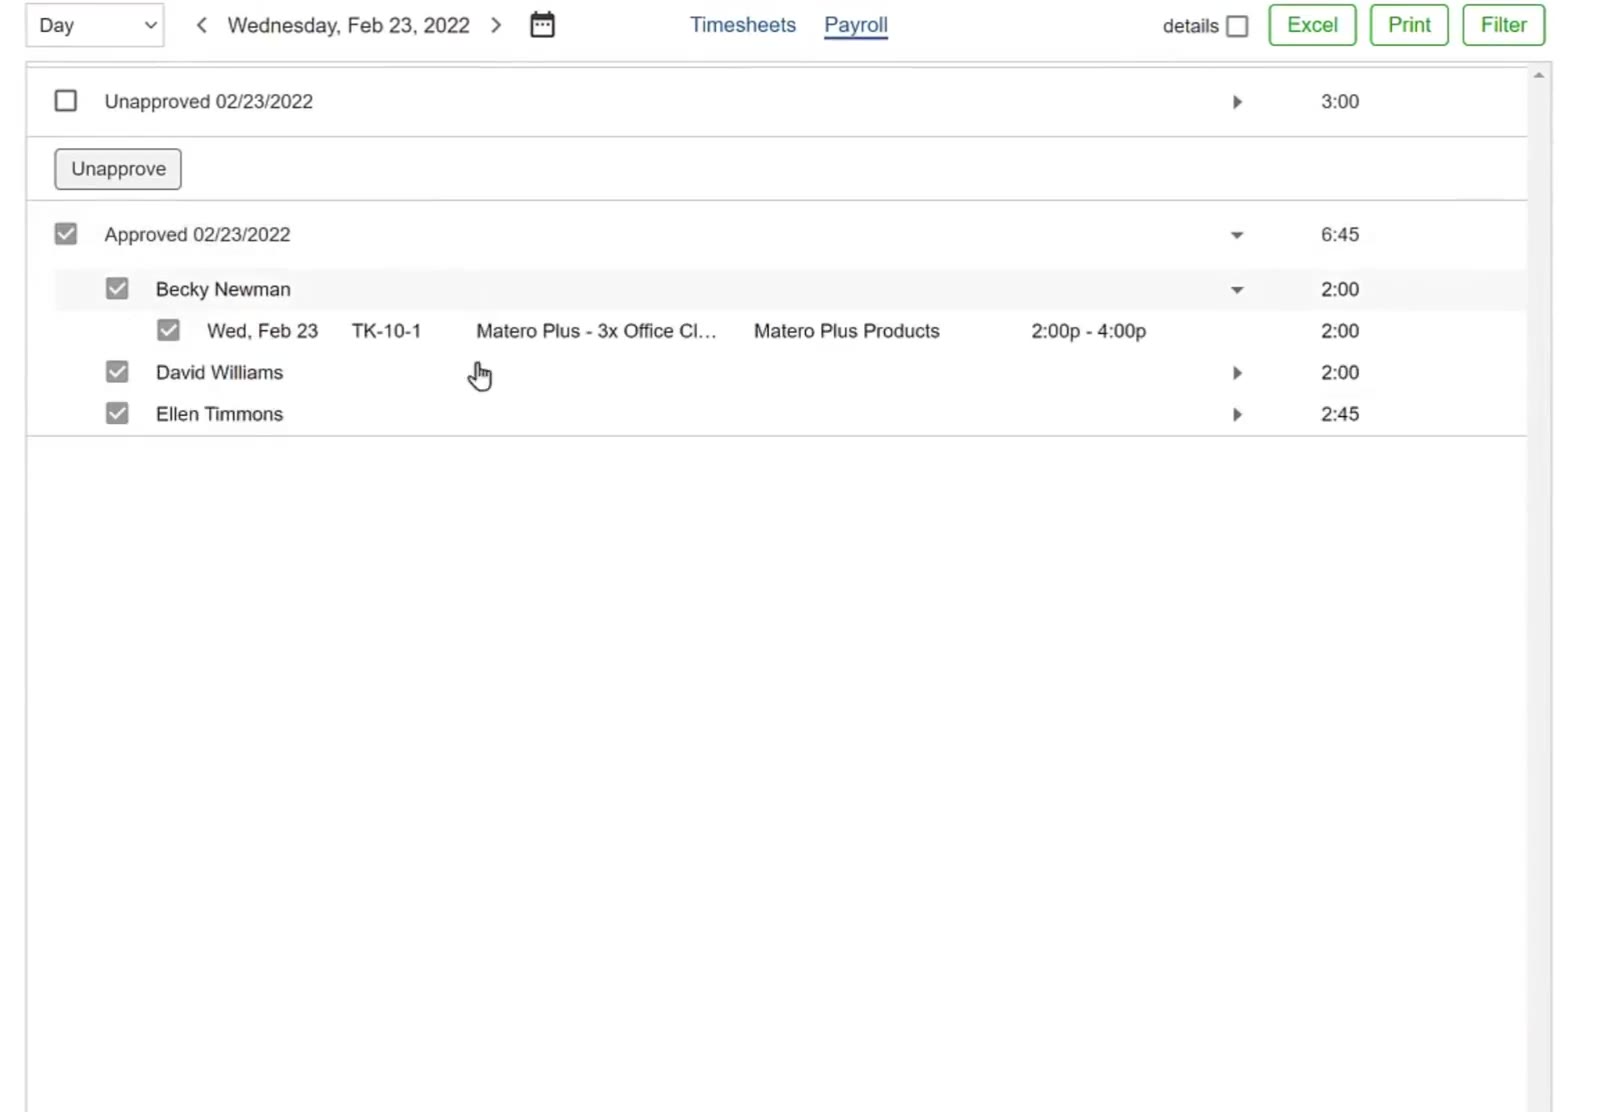The image size is (1600, 1112).
Task: Click the 'David Williams' name
Action: pyautogui.click(x=219, y=372)
